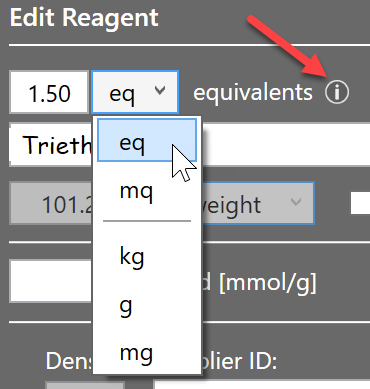Viewport: 370px width, 389px height.
Task: Click the info icon beside equivalents
Action: [x=337, y=92]
